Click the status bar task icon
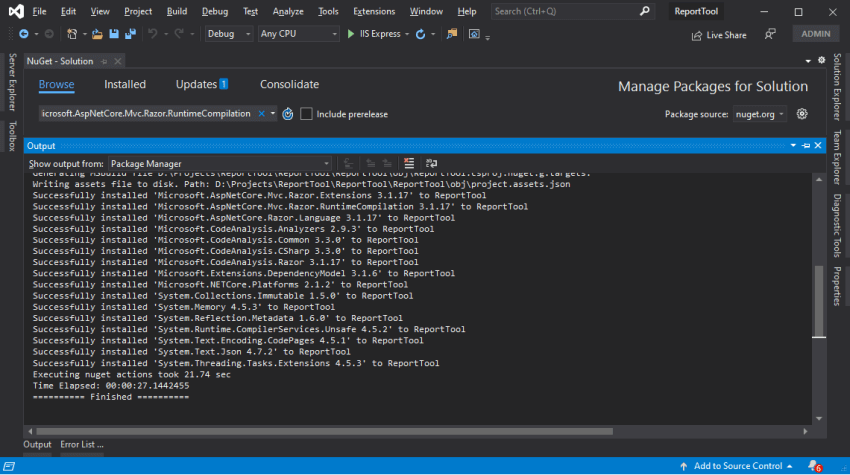The image size is (850, 475). click(x=9, y=466)
